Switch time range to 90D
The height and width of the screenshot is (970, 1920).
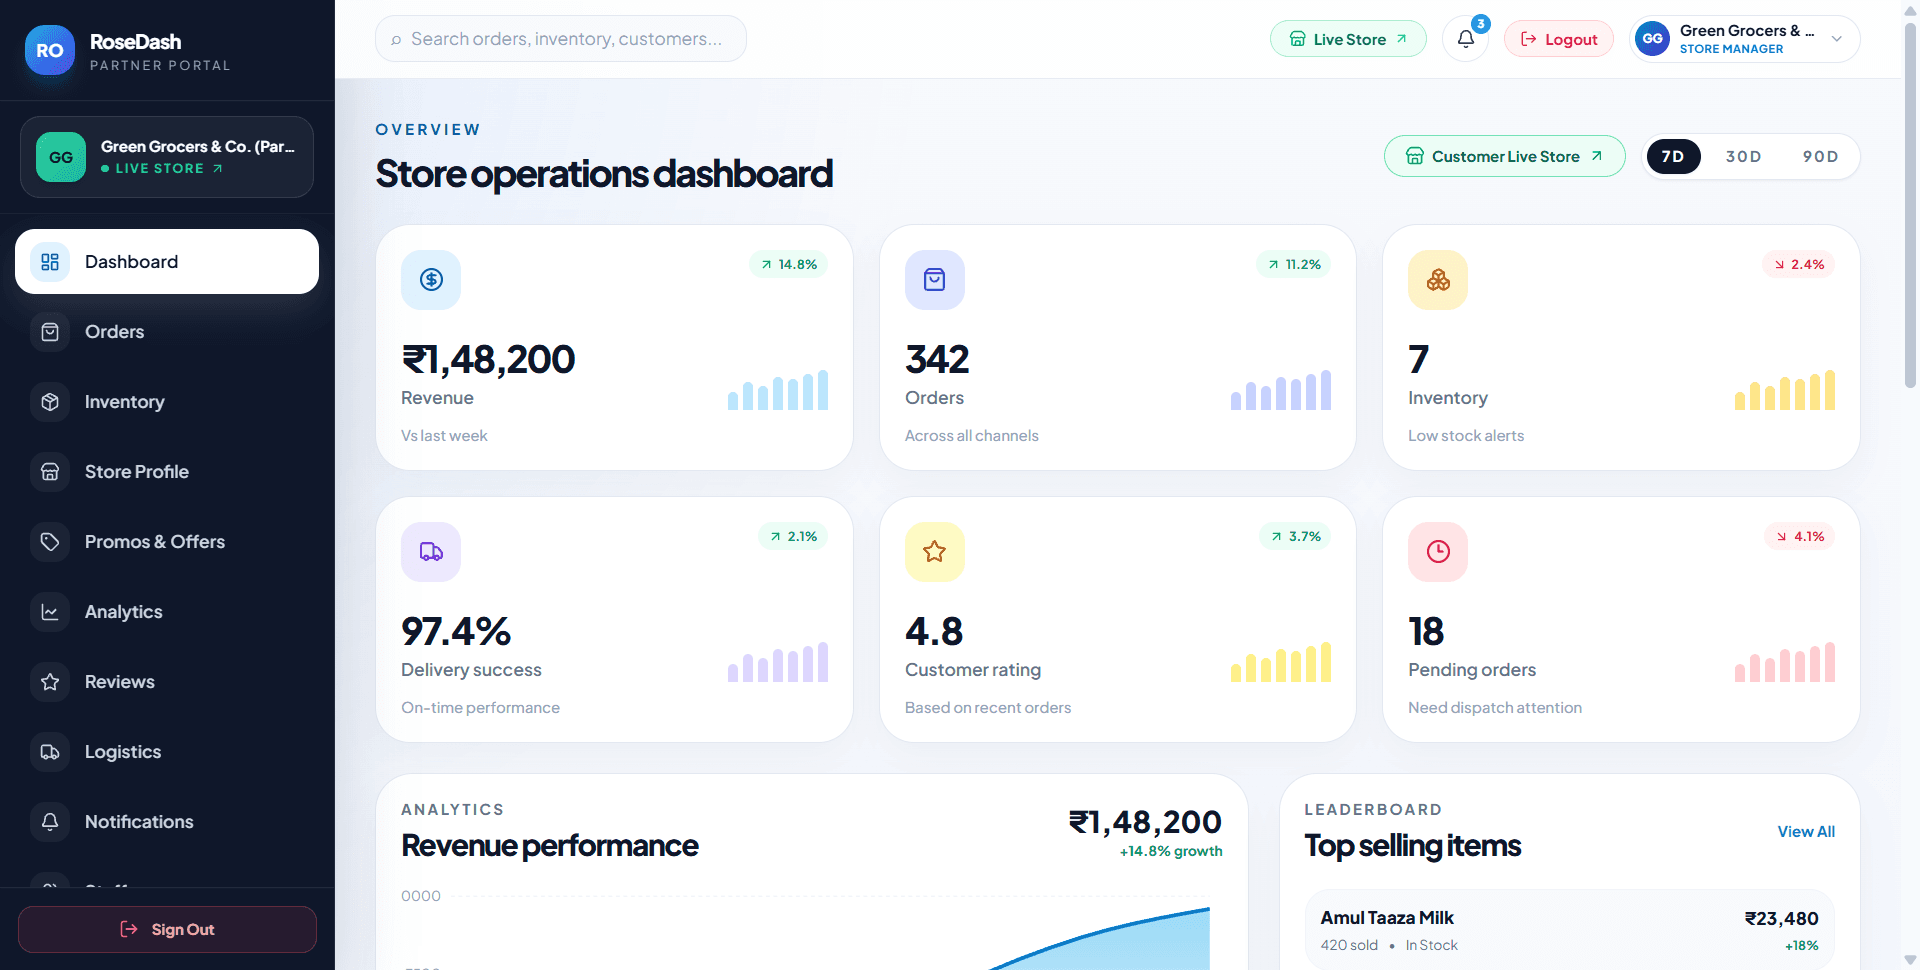tap(1820, 157)
